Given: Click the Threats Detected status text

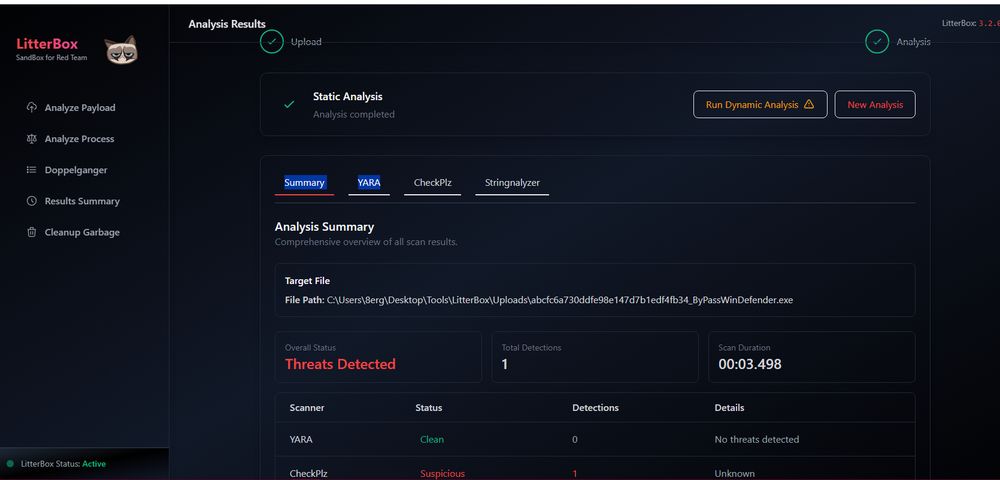Looking at the screenshot, I should point(341,364).
